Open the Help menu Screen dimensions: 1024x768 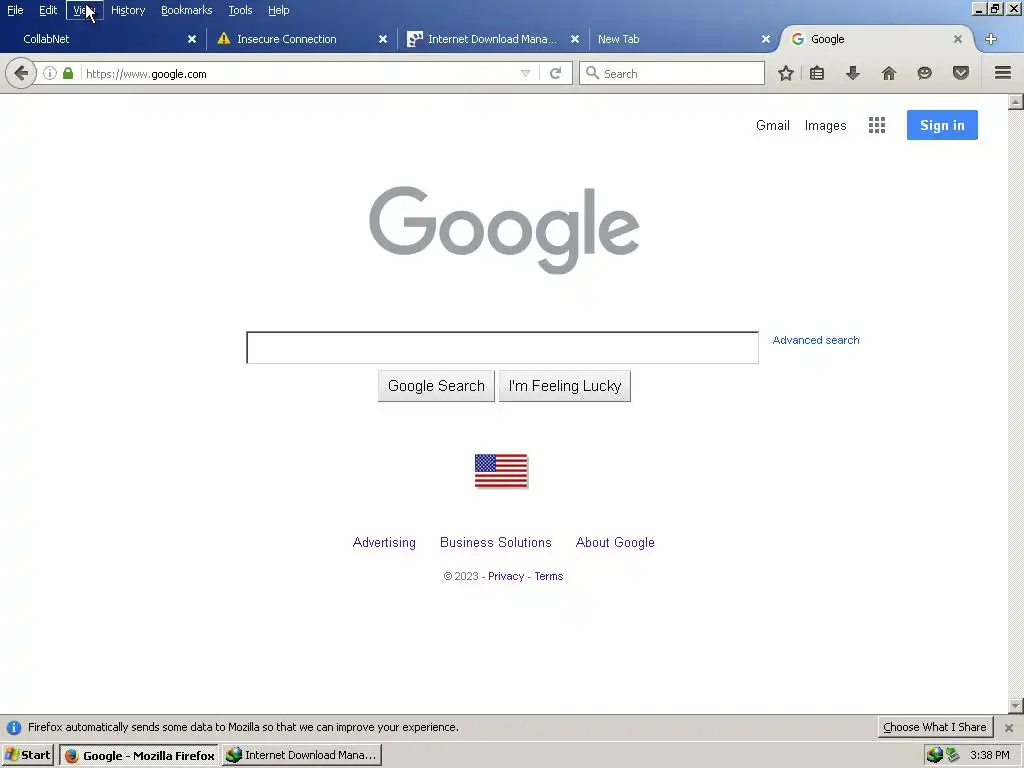[x=278, y=10]
